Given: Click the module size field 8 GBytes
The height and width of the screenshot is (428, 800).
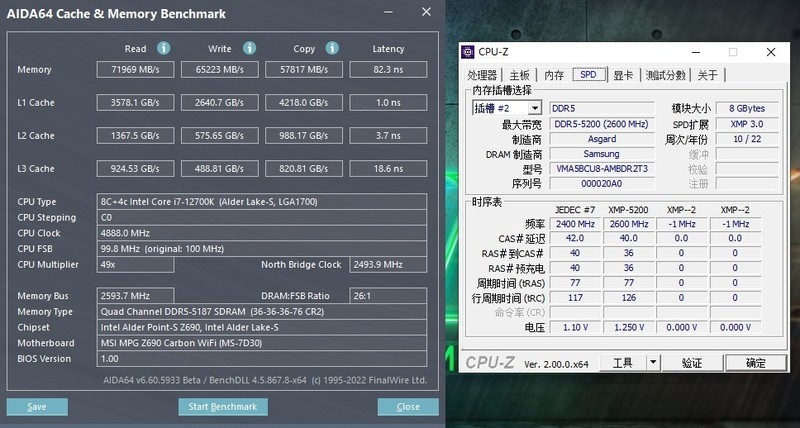Looking at the screenshot, I should click(x=747, y=108).
